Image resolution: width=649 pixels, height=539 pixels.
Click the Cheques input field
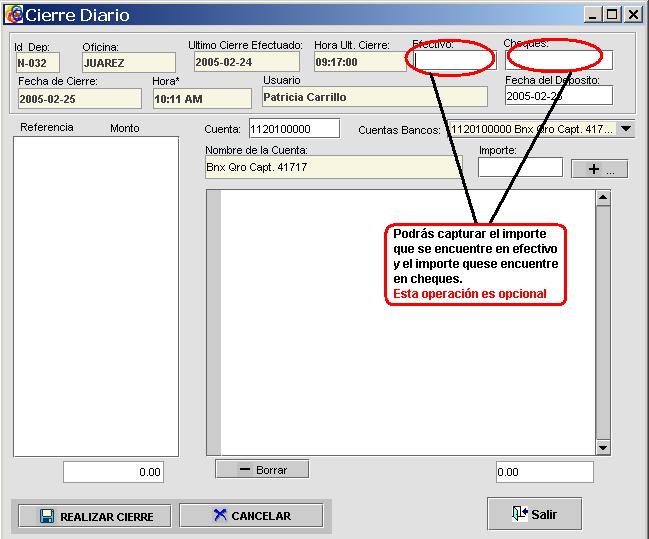point(558,61)
